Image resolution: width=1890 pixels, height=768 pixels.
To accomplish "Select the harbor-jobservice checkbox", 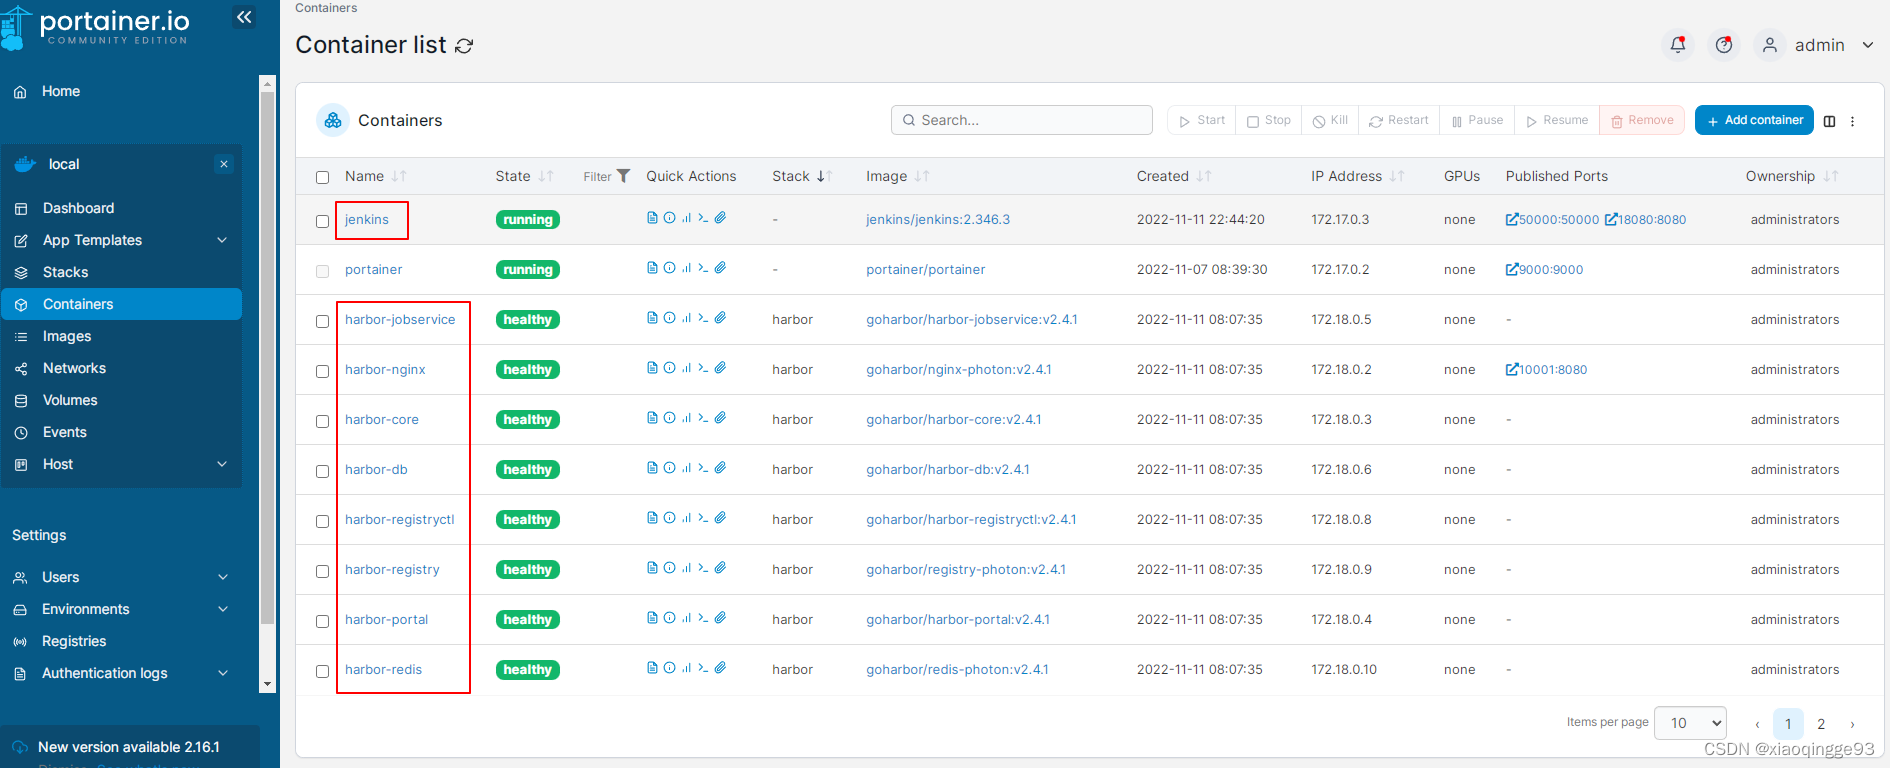I will pos(322,321).
